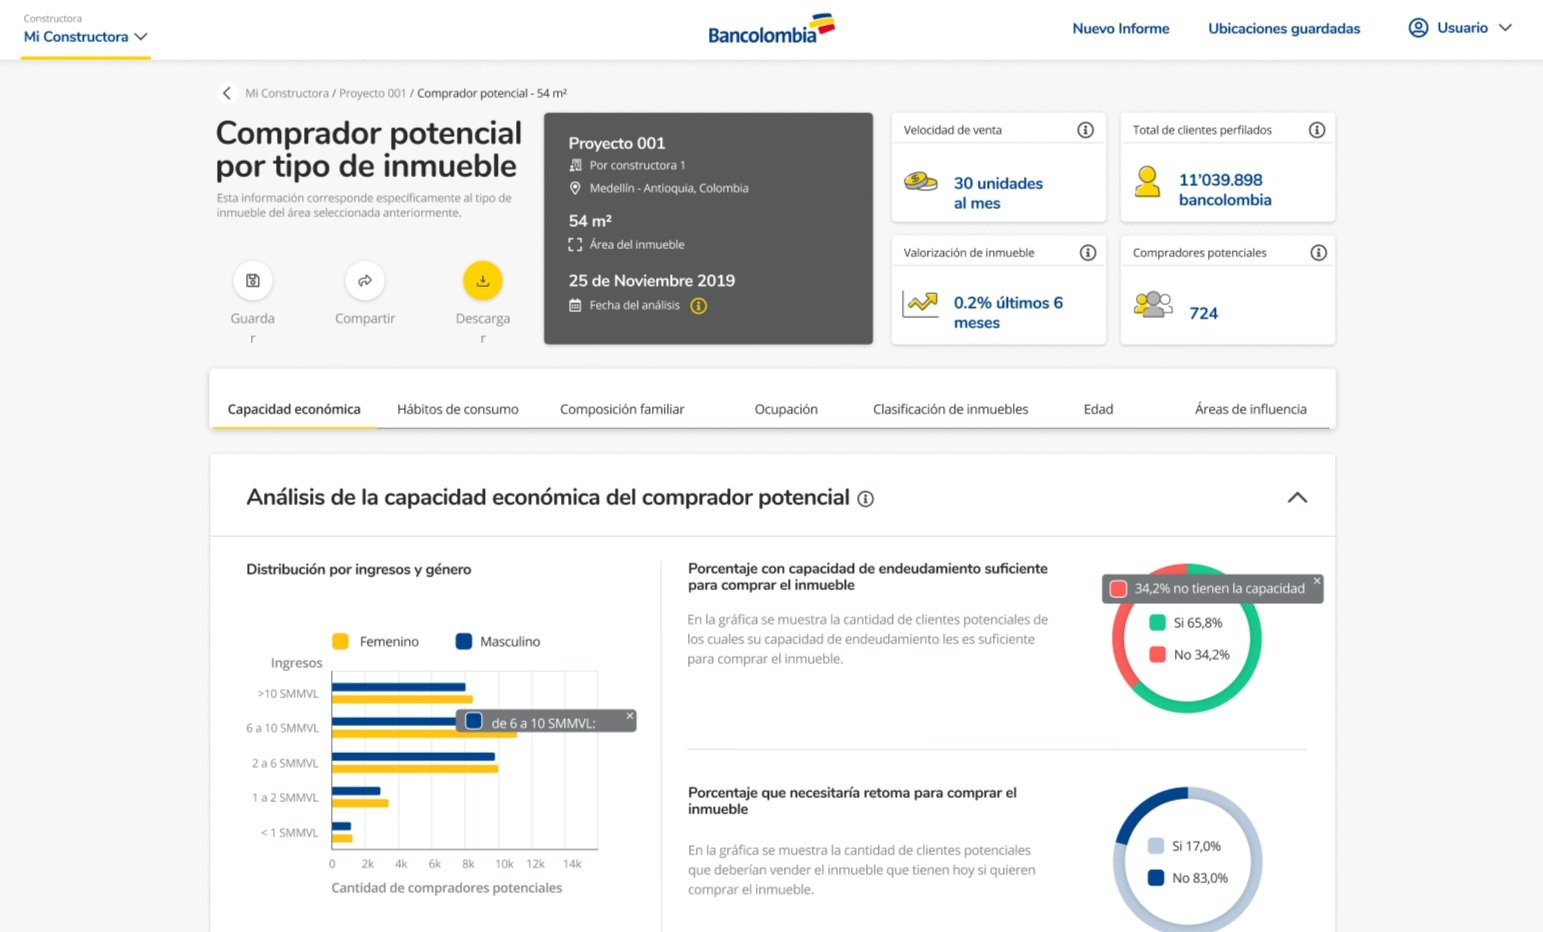Click '0.2% últimos 6 meses' value
The height and width of the screenshot is (932, 1543).
[1008, 313]
